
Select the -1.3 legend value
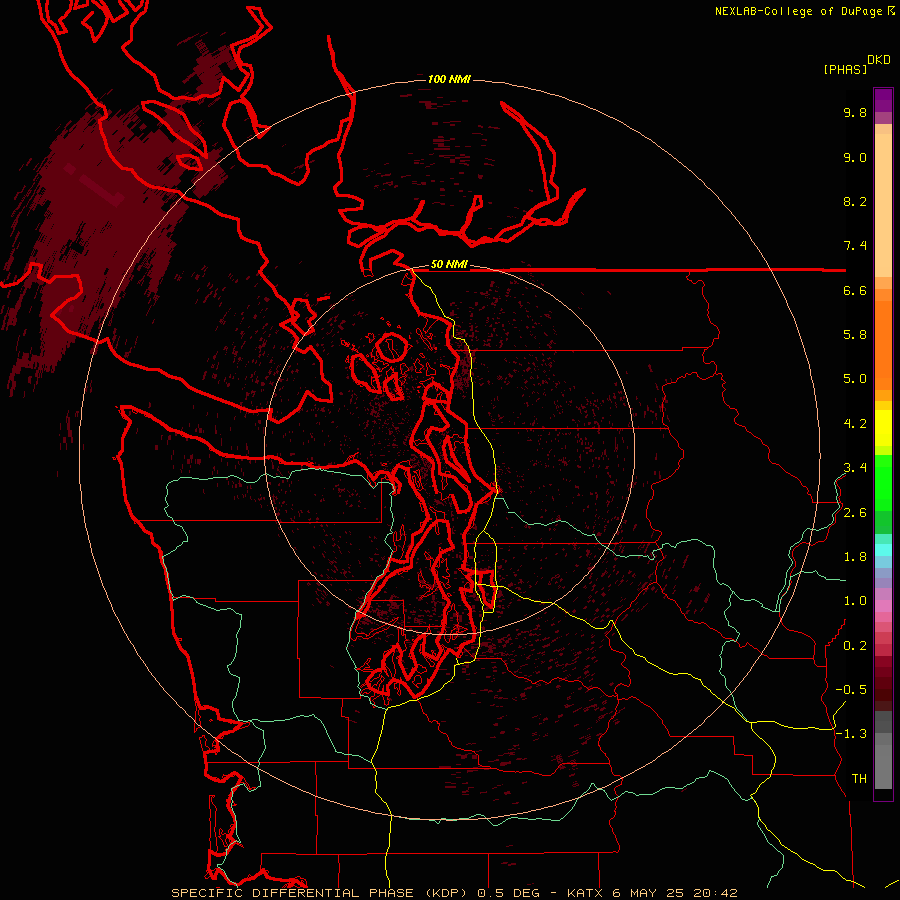pos(851,734)
